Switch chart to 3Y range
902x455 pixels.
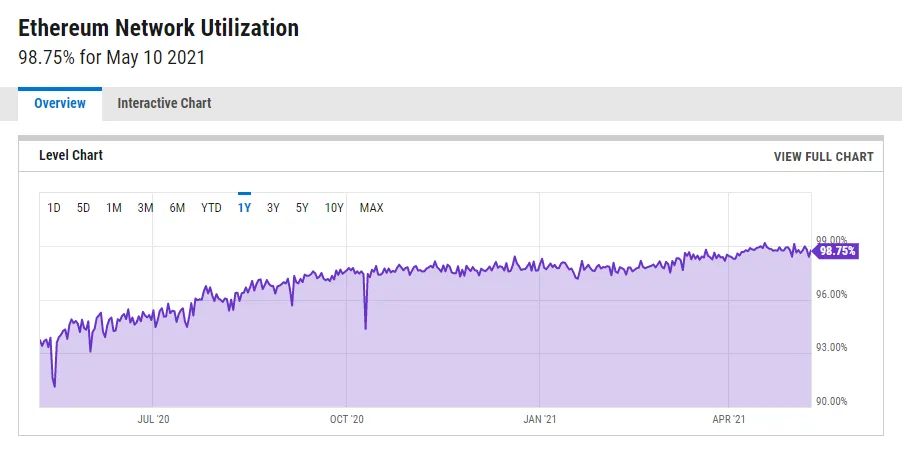point(273,208)
